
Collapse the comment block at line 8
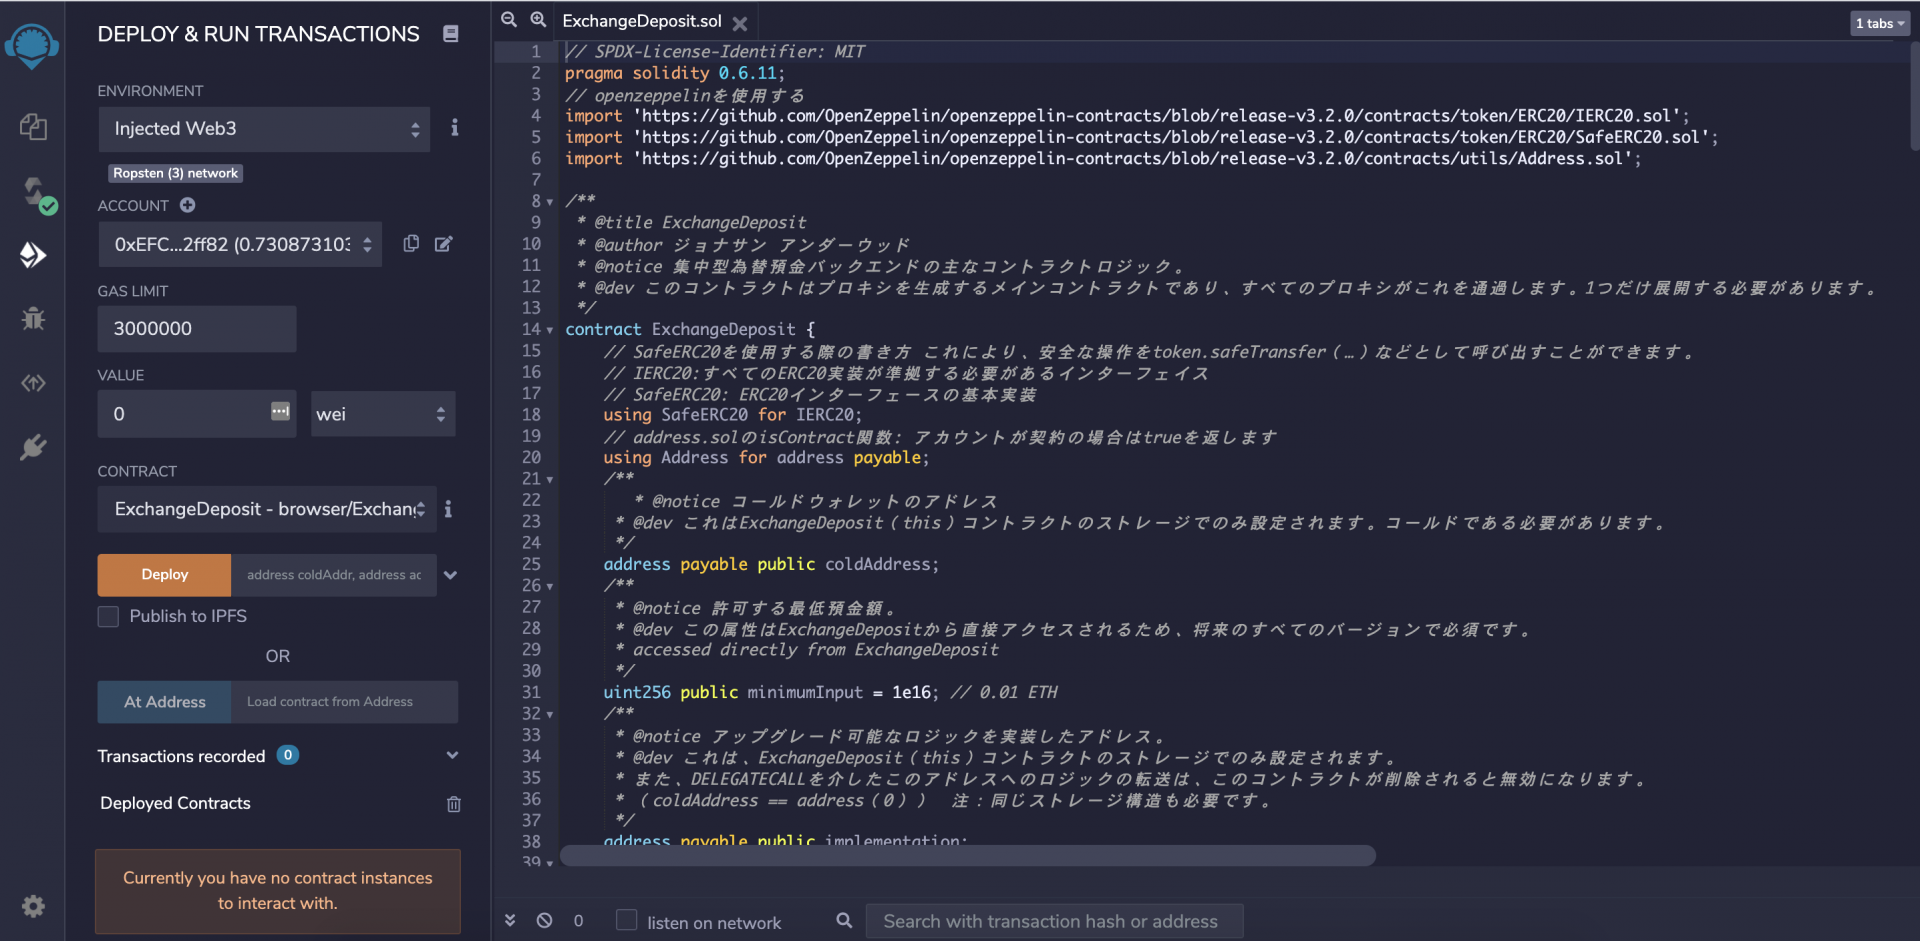point(550,202)
